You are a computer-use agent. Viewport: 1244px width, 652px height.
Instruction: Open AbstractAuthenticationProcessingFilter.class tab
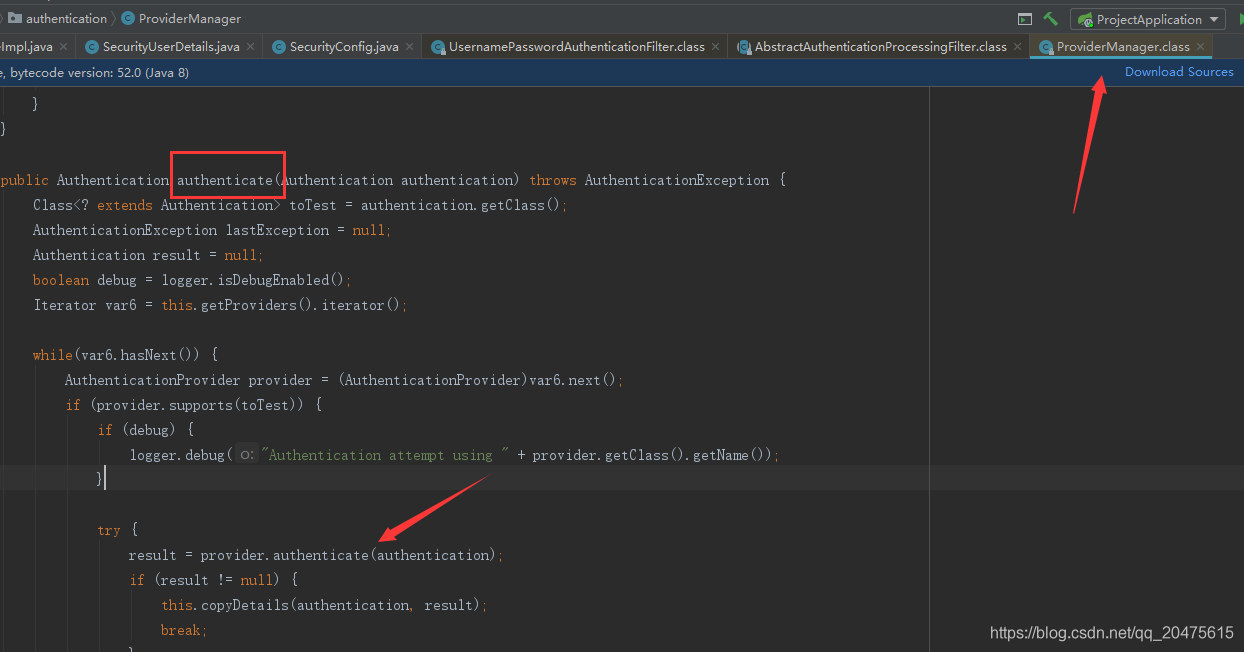[x=880, y=47]
